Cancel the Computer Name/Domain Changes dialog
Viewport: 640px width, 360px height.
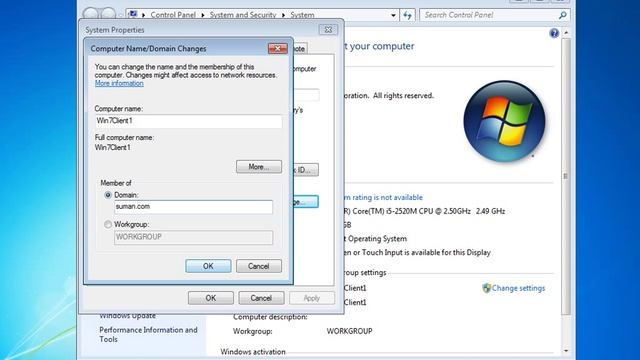[259, 266]
